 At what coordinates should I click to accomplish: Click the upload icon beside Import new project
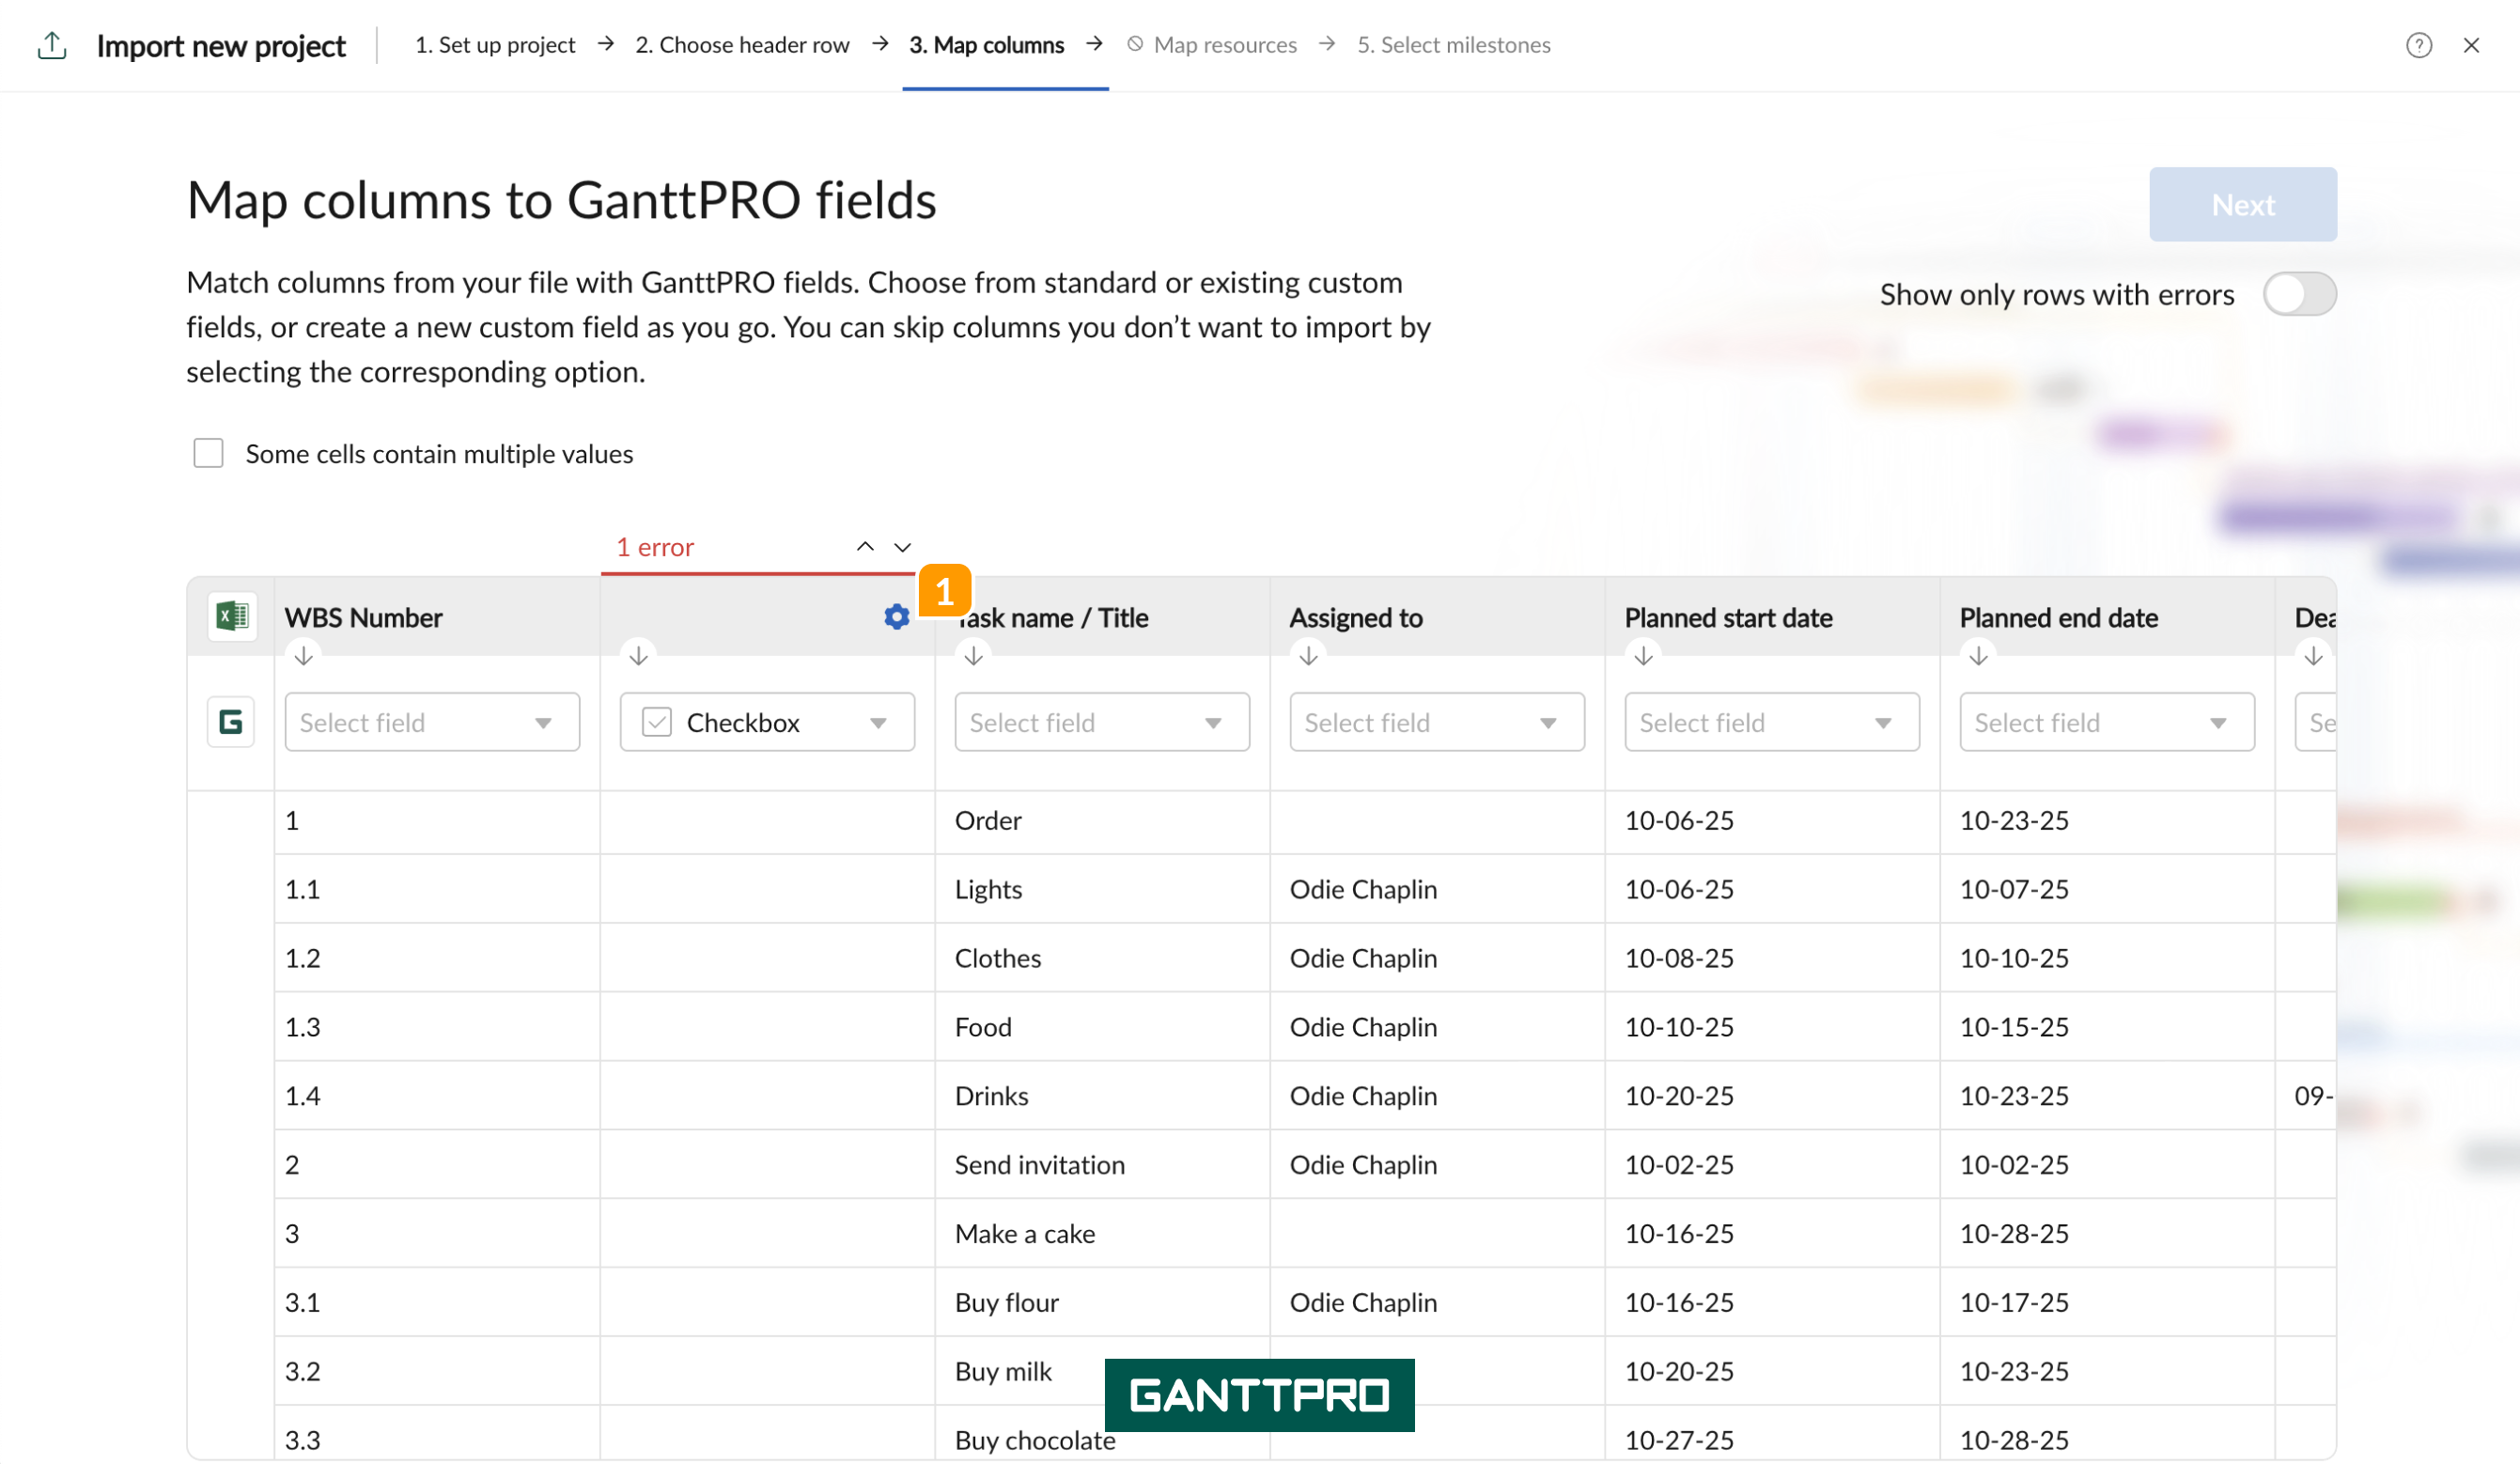tap(52, 45)
